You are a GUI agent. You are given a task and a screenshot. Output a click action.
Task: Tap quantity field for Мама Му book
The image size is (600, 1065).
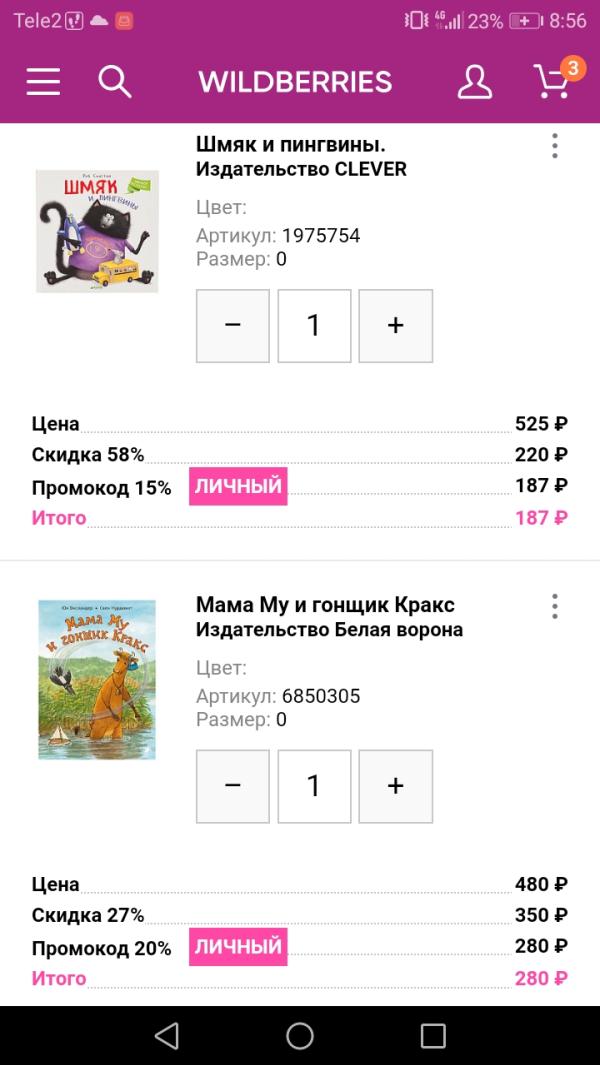pyautogui.click(x=314, y=786)
